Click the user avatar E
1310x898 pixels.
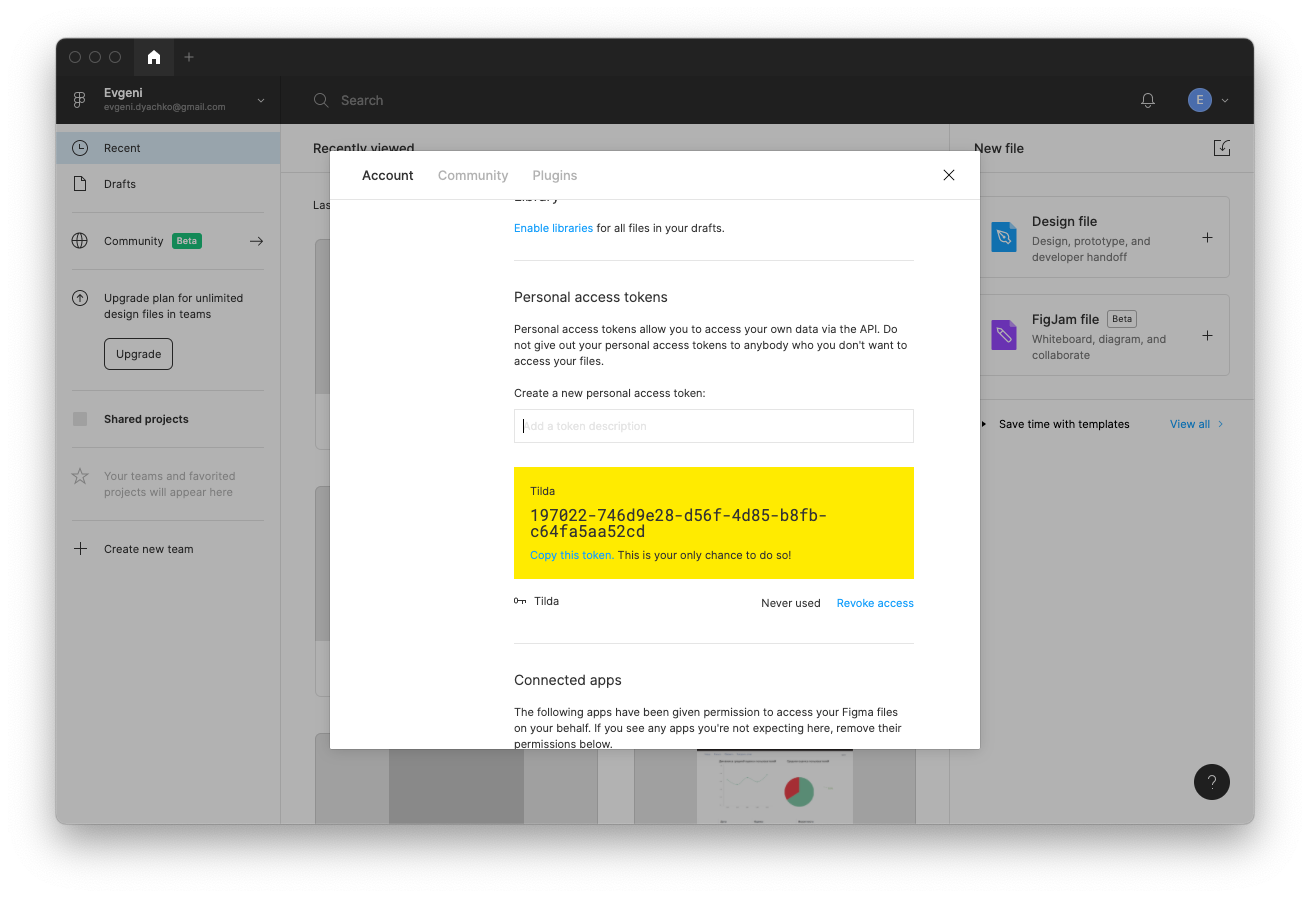tap(1200, 100)
